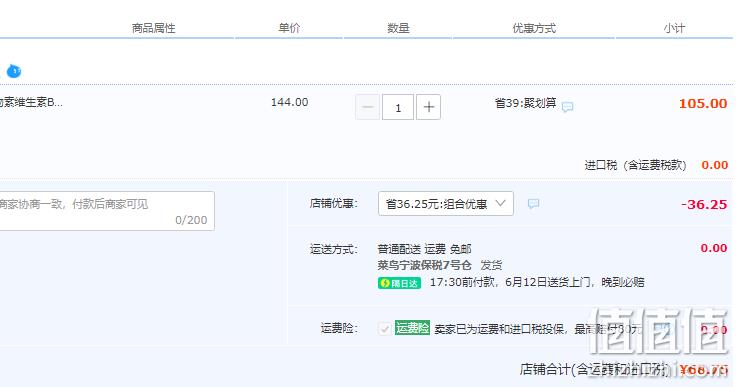Toggle the 运费险 checkbox
This screenshot has height=387, width=737.
(384, 328)
